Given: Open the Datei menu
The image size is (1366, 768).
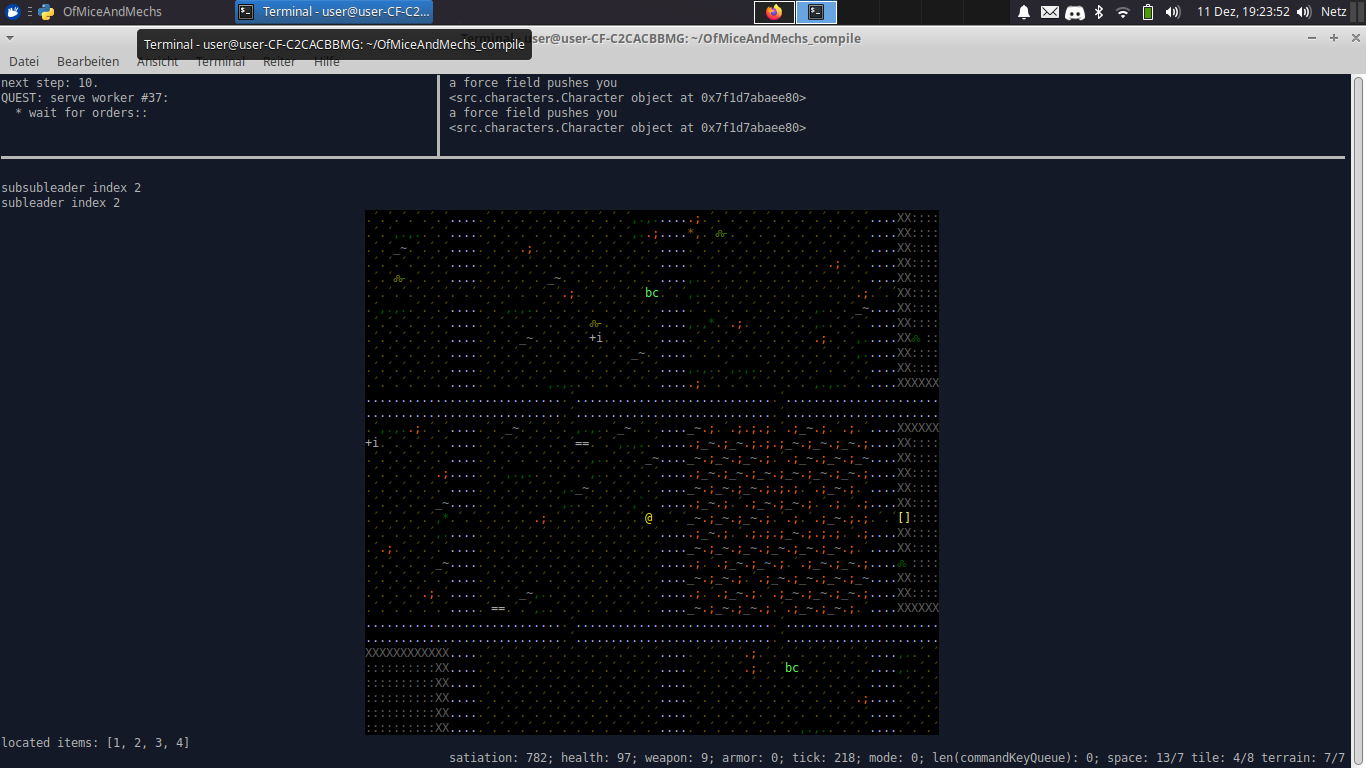Looking at the screenshot, I should [x=24, y=61].
